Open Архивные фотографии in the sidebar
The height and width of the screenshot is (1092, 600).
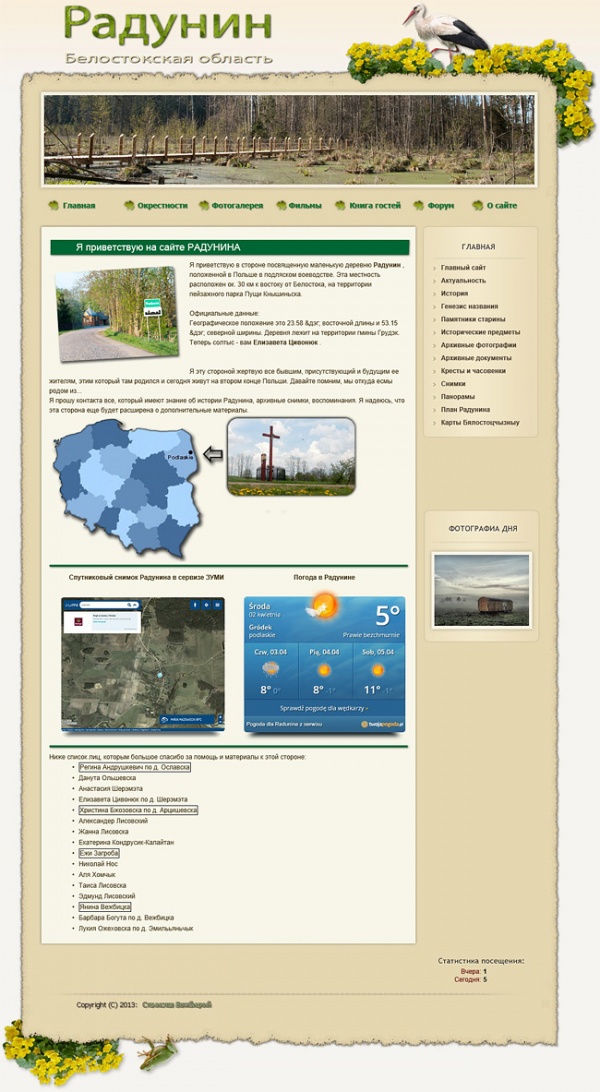pyautogui.click(x=478, y=345)
